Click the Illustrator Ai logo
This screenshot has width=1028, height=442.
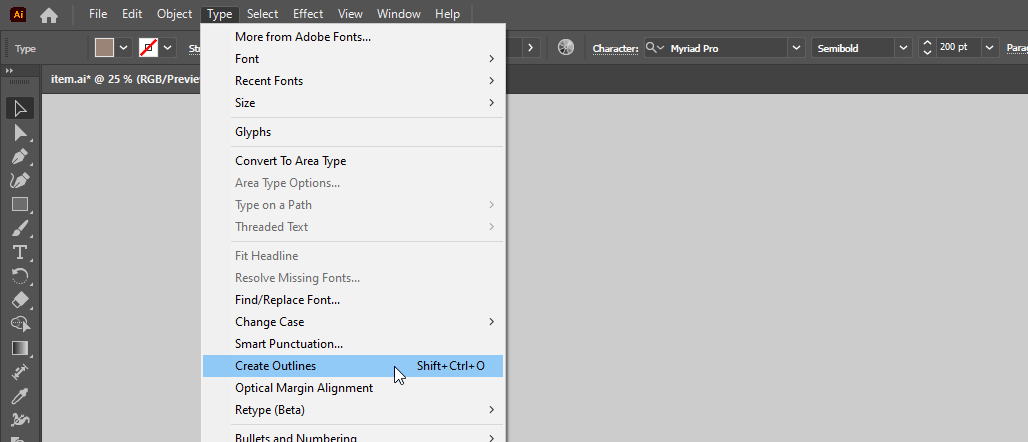(20, 14)
